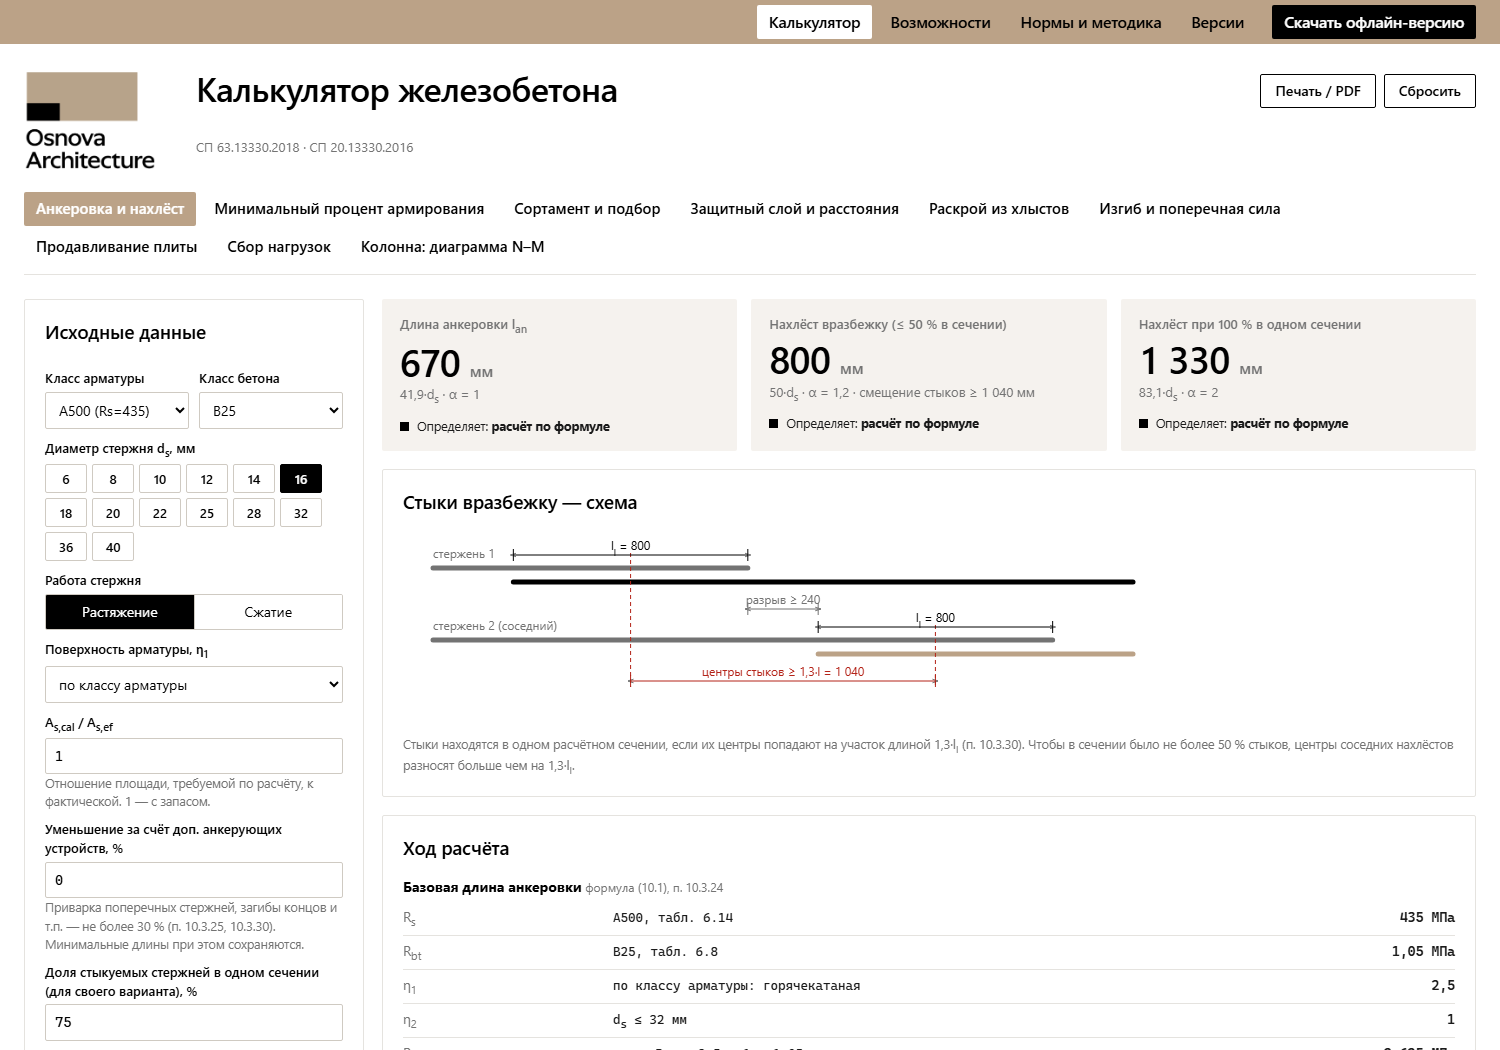
Task: Click the Ход расчёта heading
Action: point(456,849)
